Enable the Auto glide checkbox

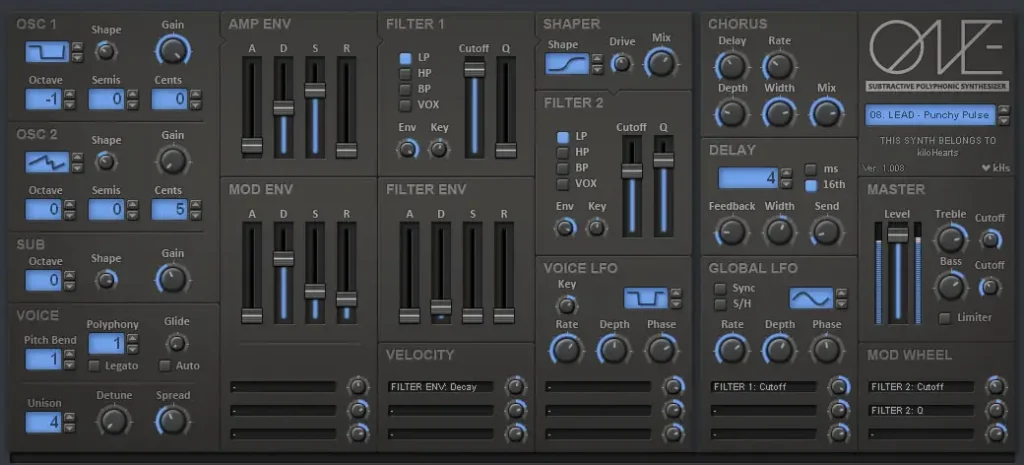165,366
